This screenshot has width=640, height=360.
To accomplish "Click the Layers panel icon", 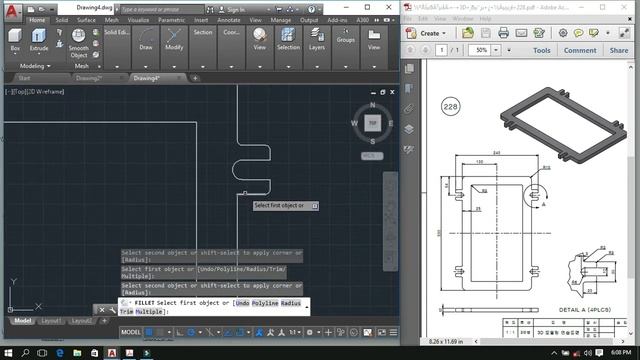I will (x=317, y=36).
